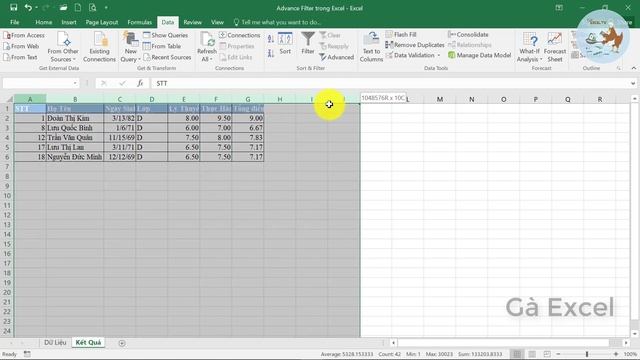Click the Save icon in the quick access toolbar

tap(13, 7)
